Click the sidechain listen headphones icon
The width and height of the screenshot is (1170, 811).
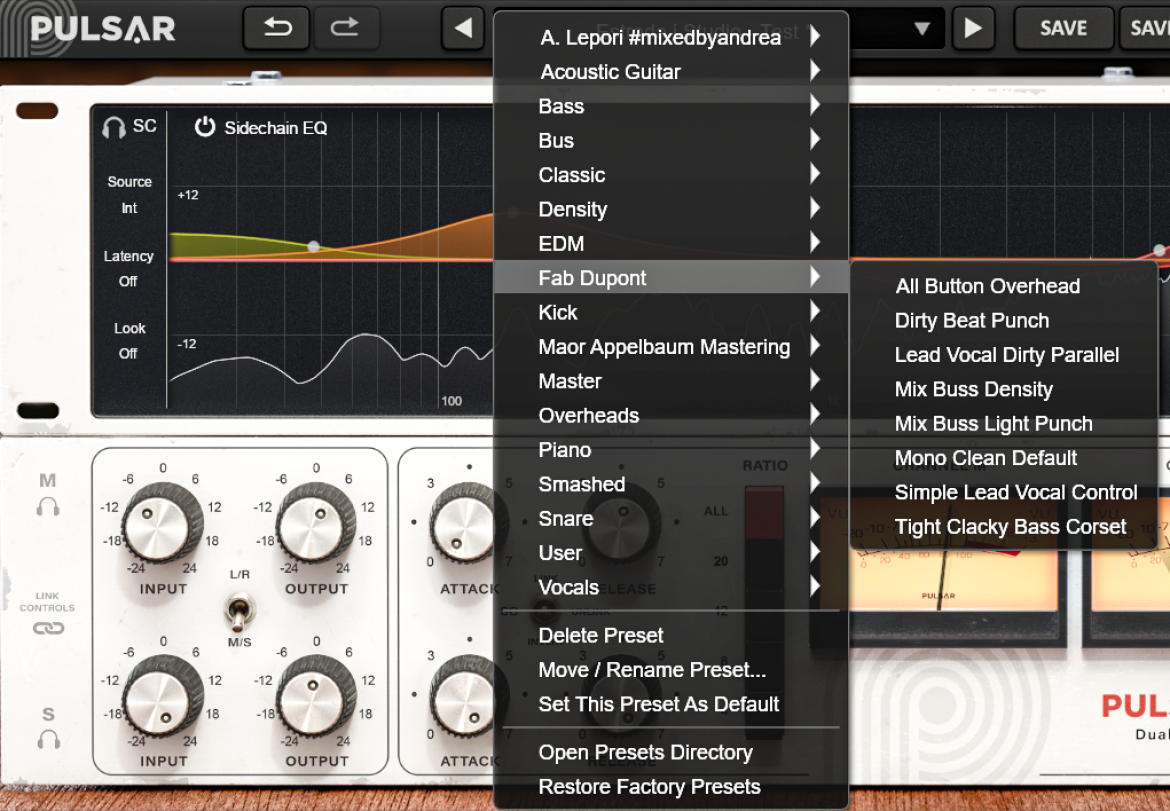(x=114, y=128)
